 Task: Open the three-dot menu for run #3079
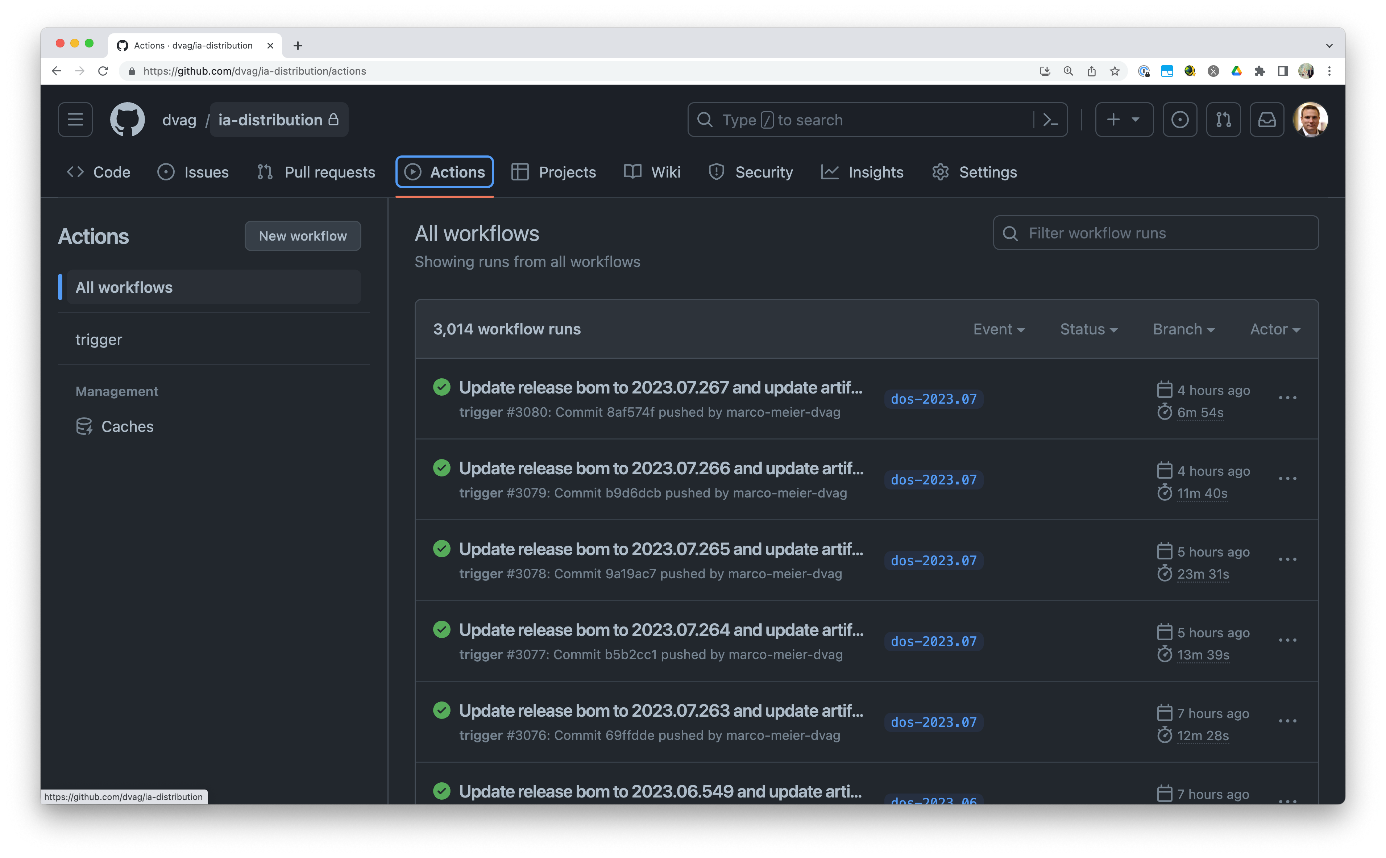pyautogui.click(x=1288, y=479)
